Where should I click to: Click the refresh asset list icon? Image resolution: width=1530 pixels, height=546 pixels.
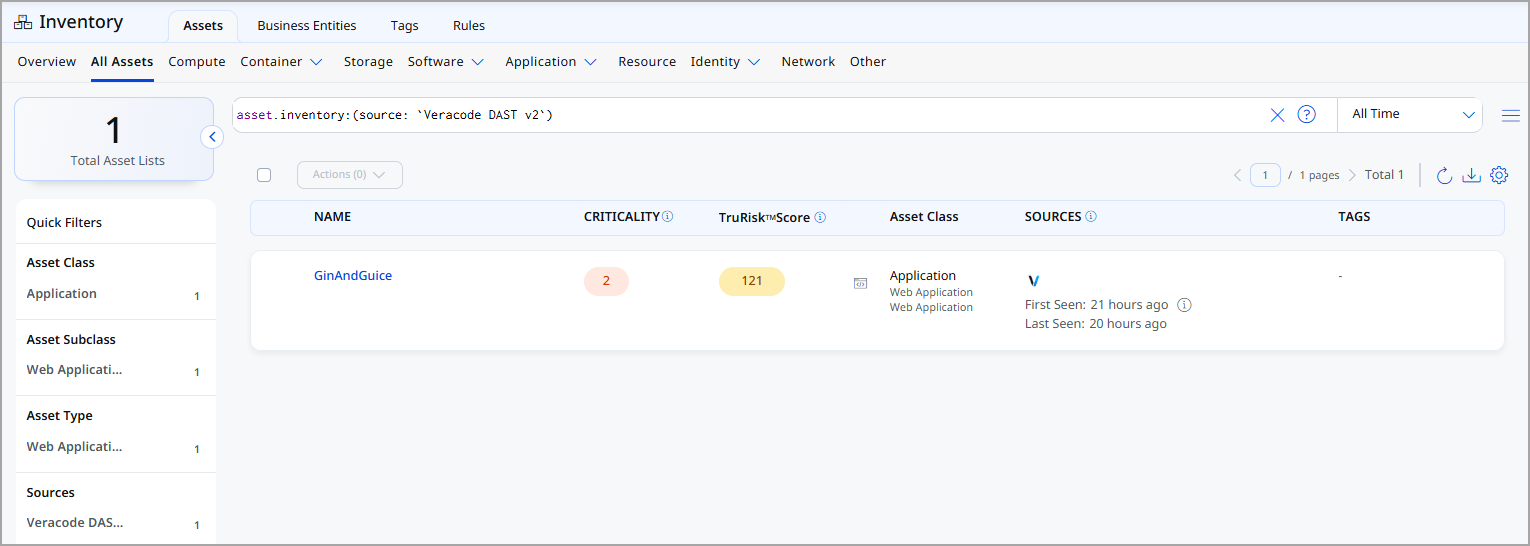[1443, 176]
